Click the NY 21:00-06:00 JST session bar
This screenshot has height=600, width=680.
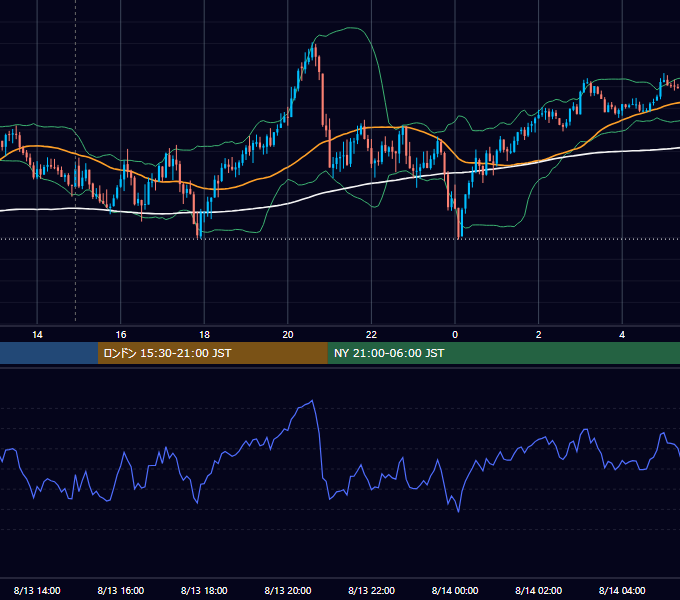[x=503, y=353]
